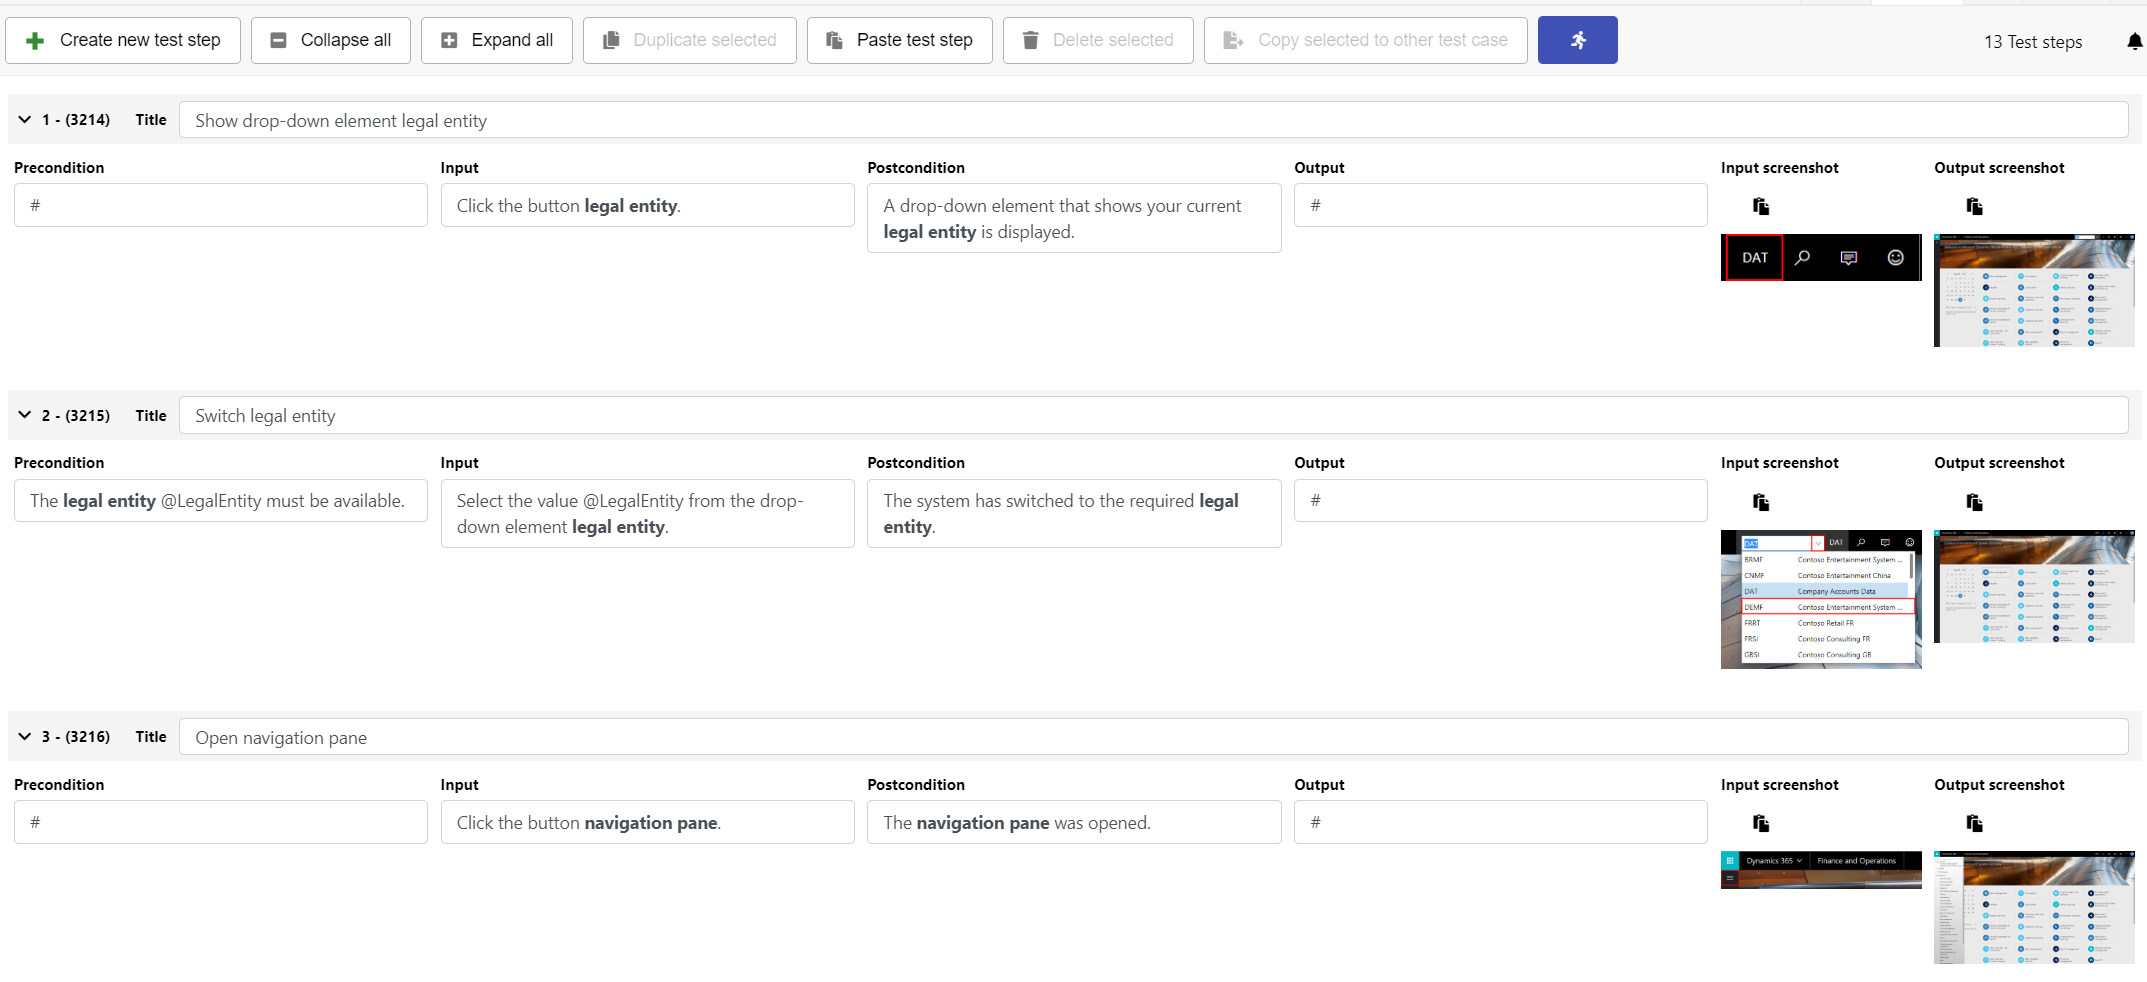Click the Output field of step 1

coord(1500,206)
